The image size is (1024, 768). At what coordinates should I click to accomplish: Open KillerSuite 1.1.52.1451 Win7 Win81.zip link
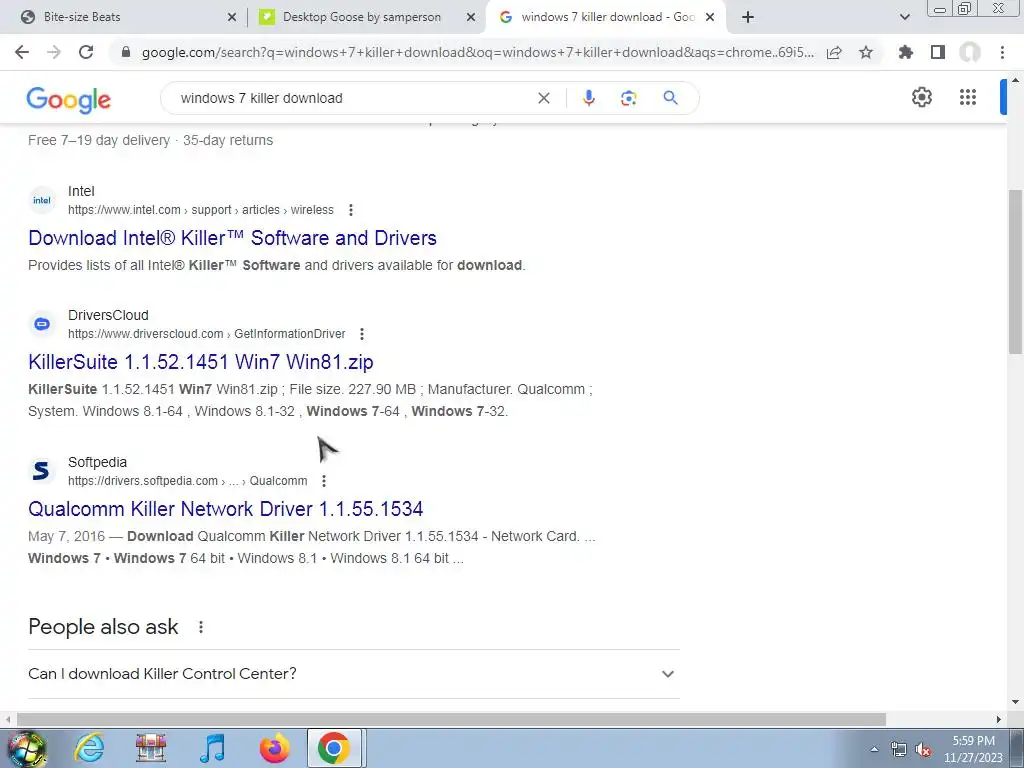coord(201,362)
